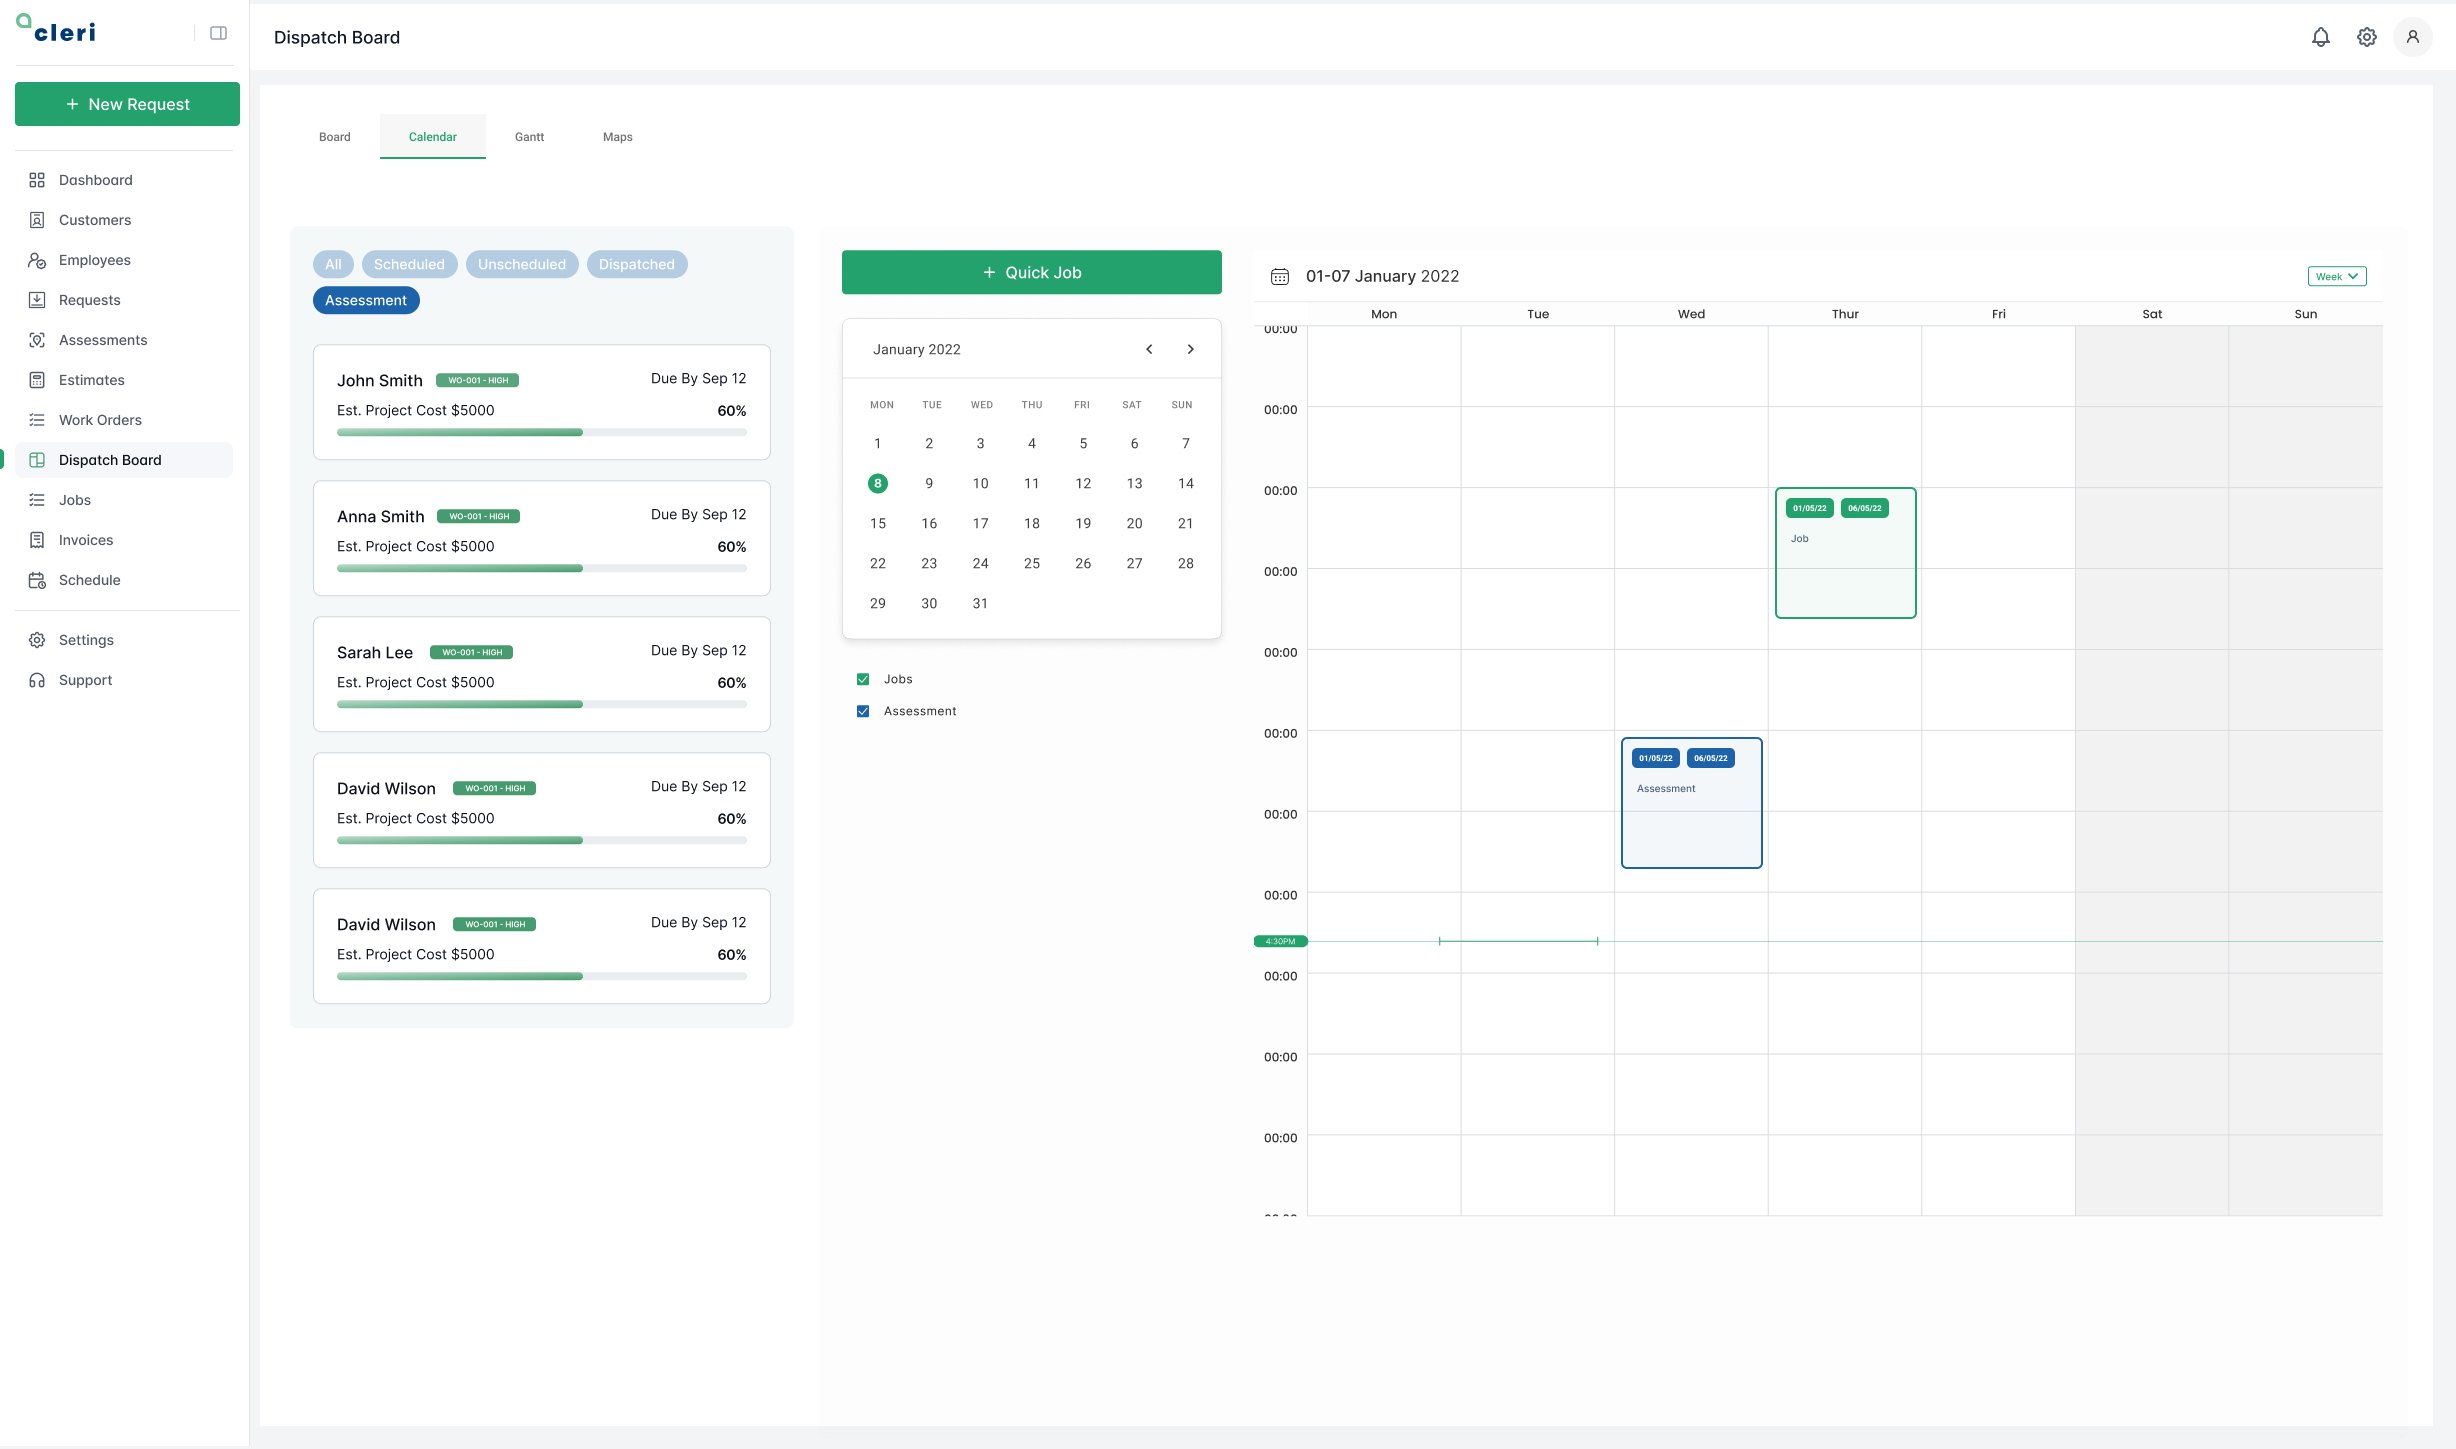The width and height of the screenshot is (2456, 1449).
Task: Open the Schedule section
Action: coord(89,580)
